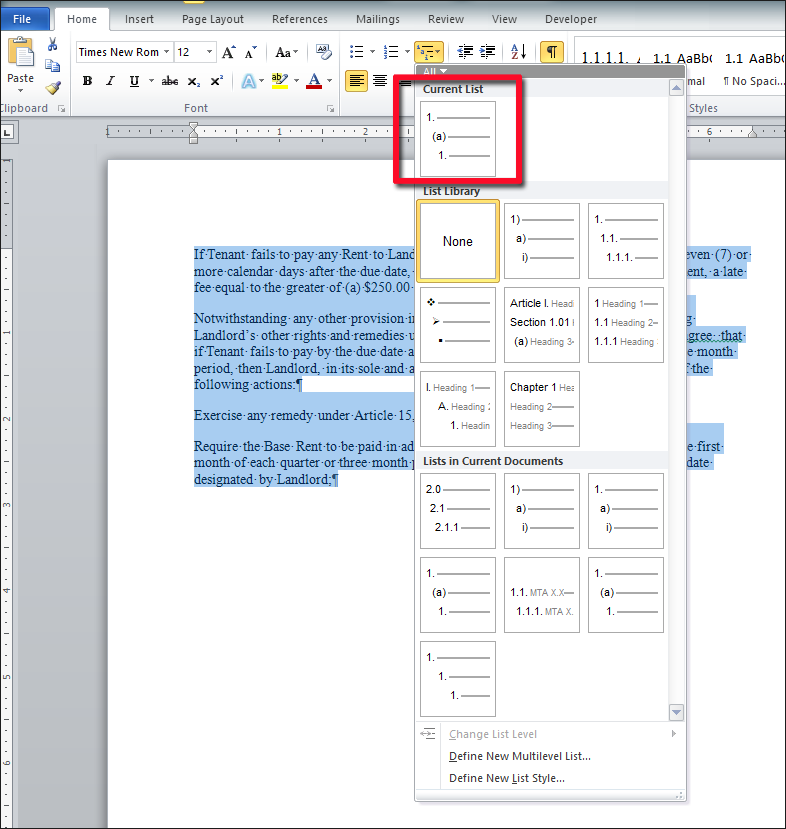Choose the 1) a) i) List Library style
This screenshot has height=829, width=786.
point(542,241)
